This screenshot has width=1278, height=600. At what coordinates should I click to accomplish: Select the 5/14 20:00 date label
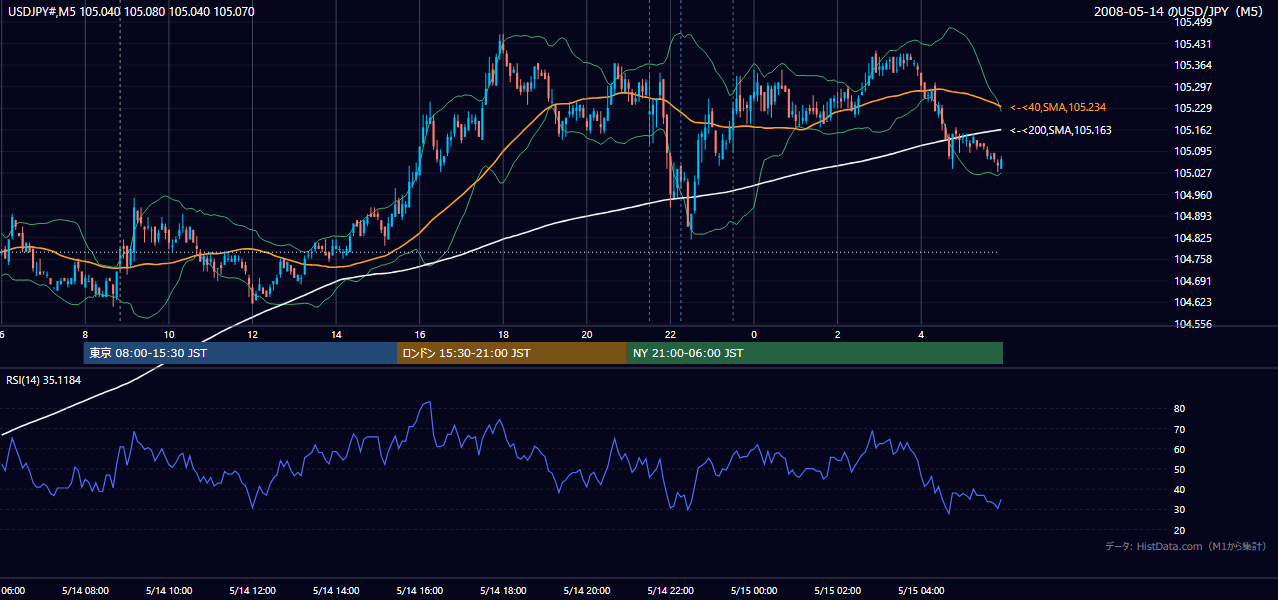point(587,591)
